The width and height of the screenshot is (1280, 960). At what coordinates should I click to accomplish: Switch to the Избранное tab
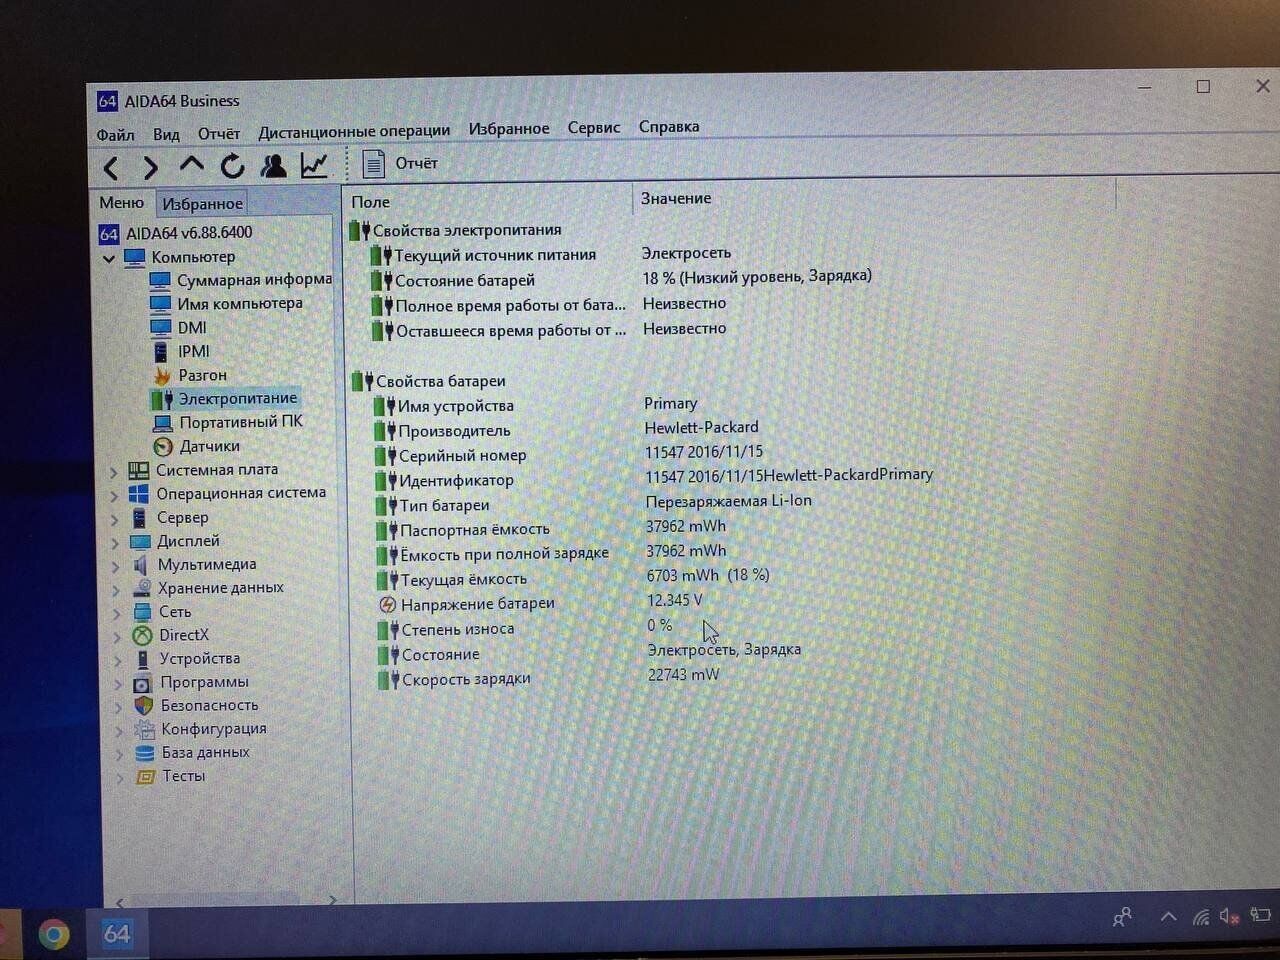pyautogui.click(x=202, y=204)
